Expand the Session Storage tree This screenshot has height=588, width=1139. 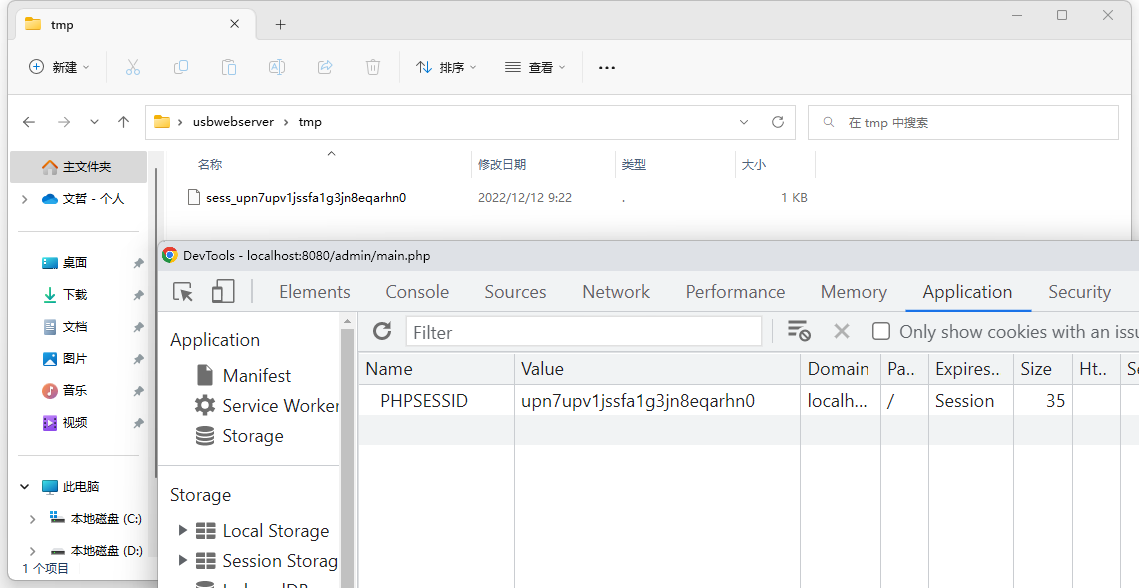pos(183,561)
